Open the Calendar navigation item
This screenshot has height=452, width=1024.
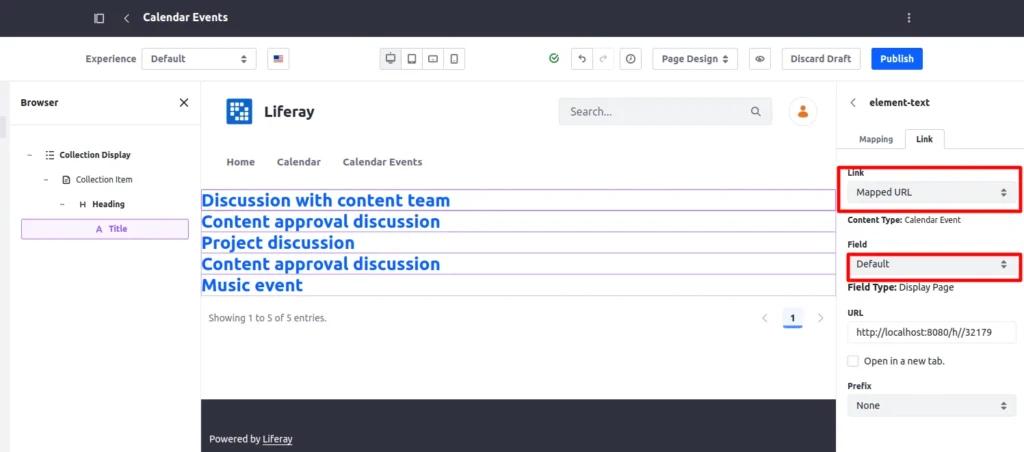[x=298, y=162]
